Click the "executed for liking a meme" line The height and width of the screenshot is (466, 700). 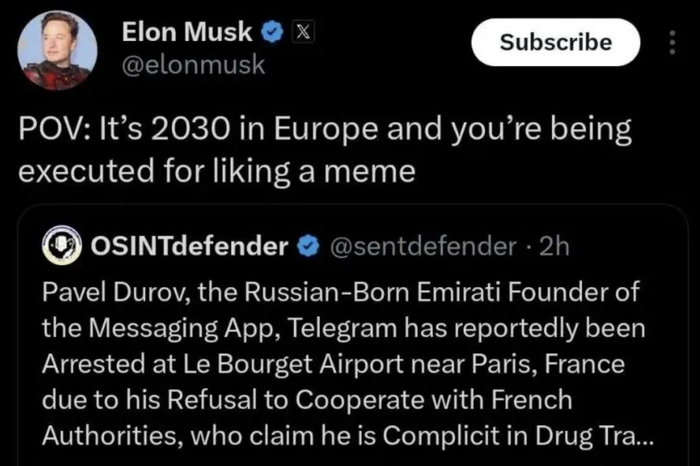[x=218, y=171]
